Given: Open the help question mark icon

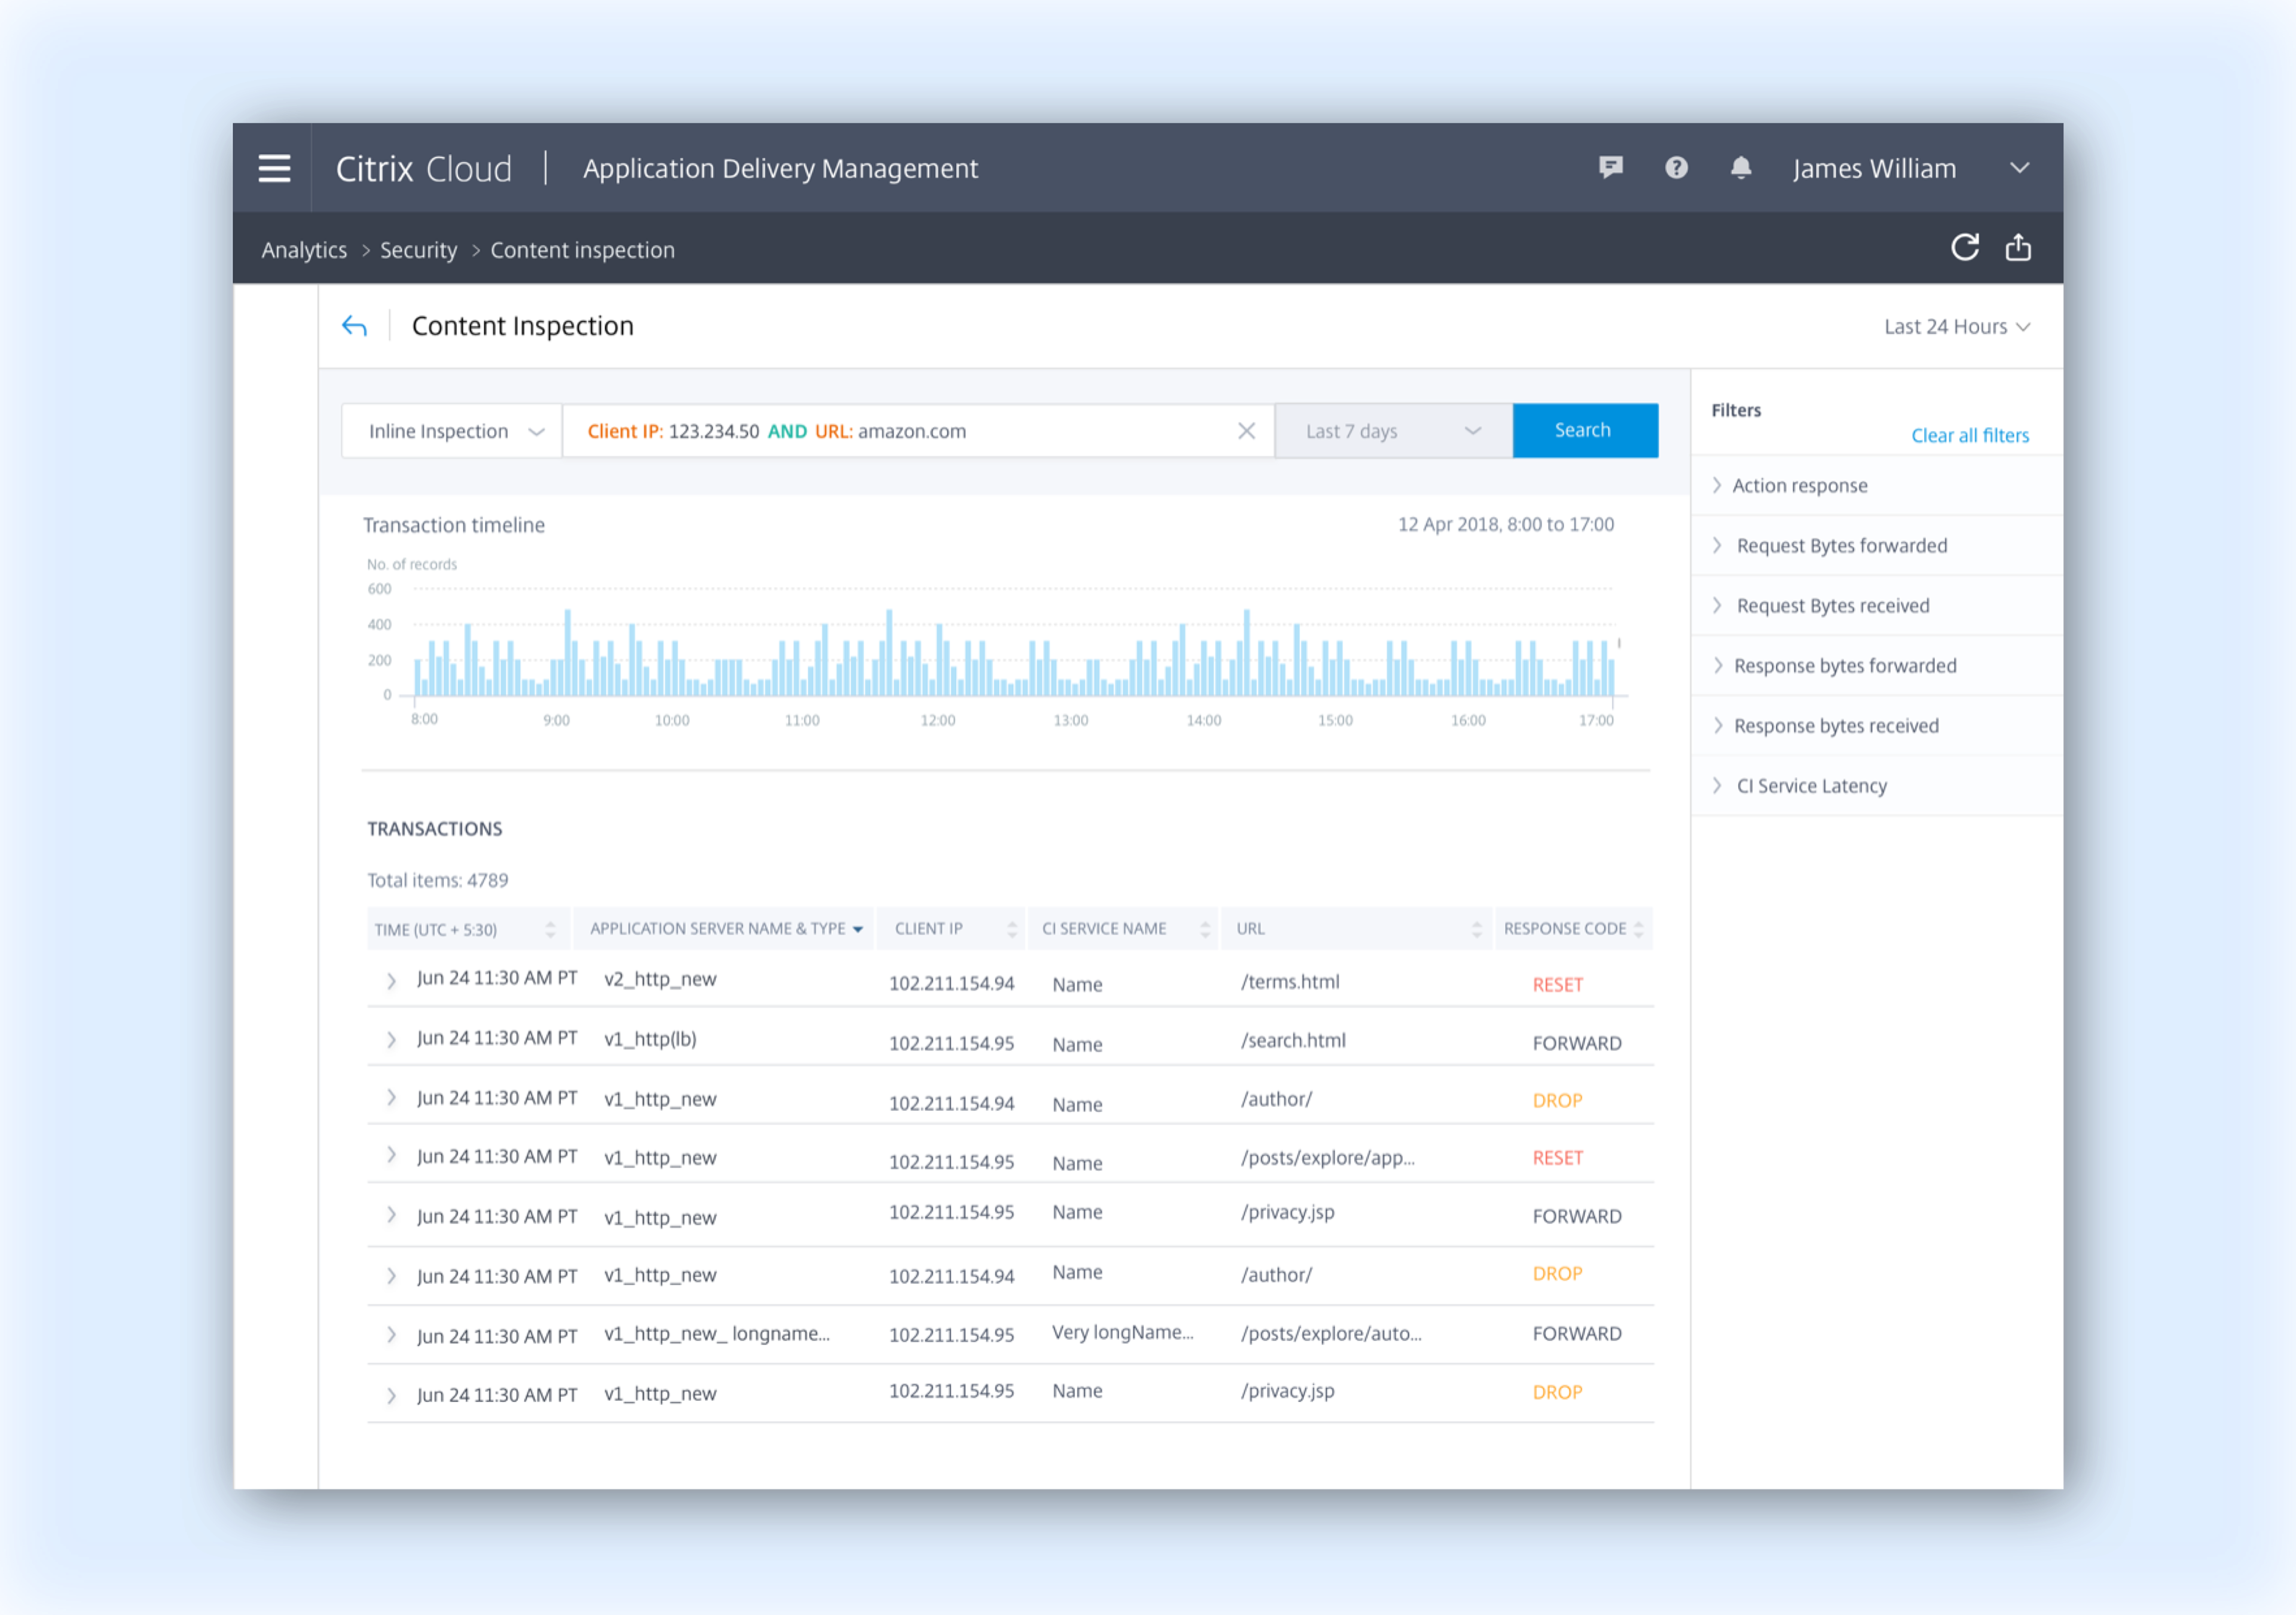Looking at the screenshot, I should pos(1676,168).
